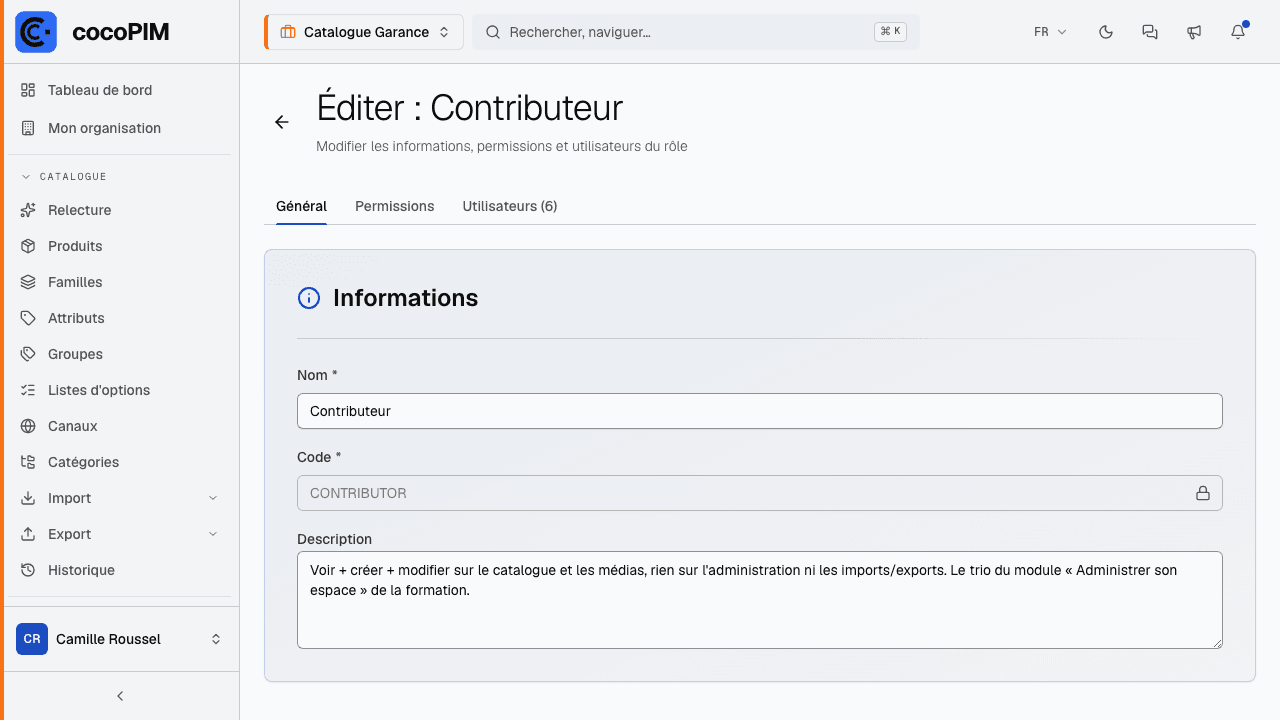Open Tableau de bord from sidebar
The image size is (1280, 720).
pos(120,90)
